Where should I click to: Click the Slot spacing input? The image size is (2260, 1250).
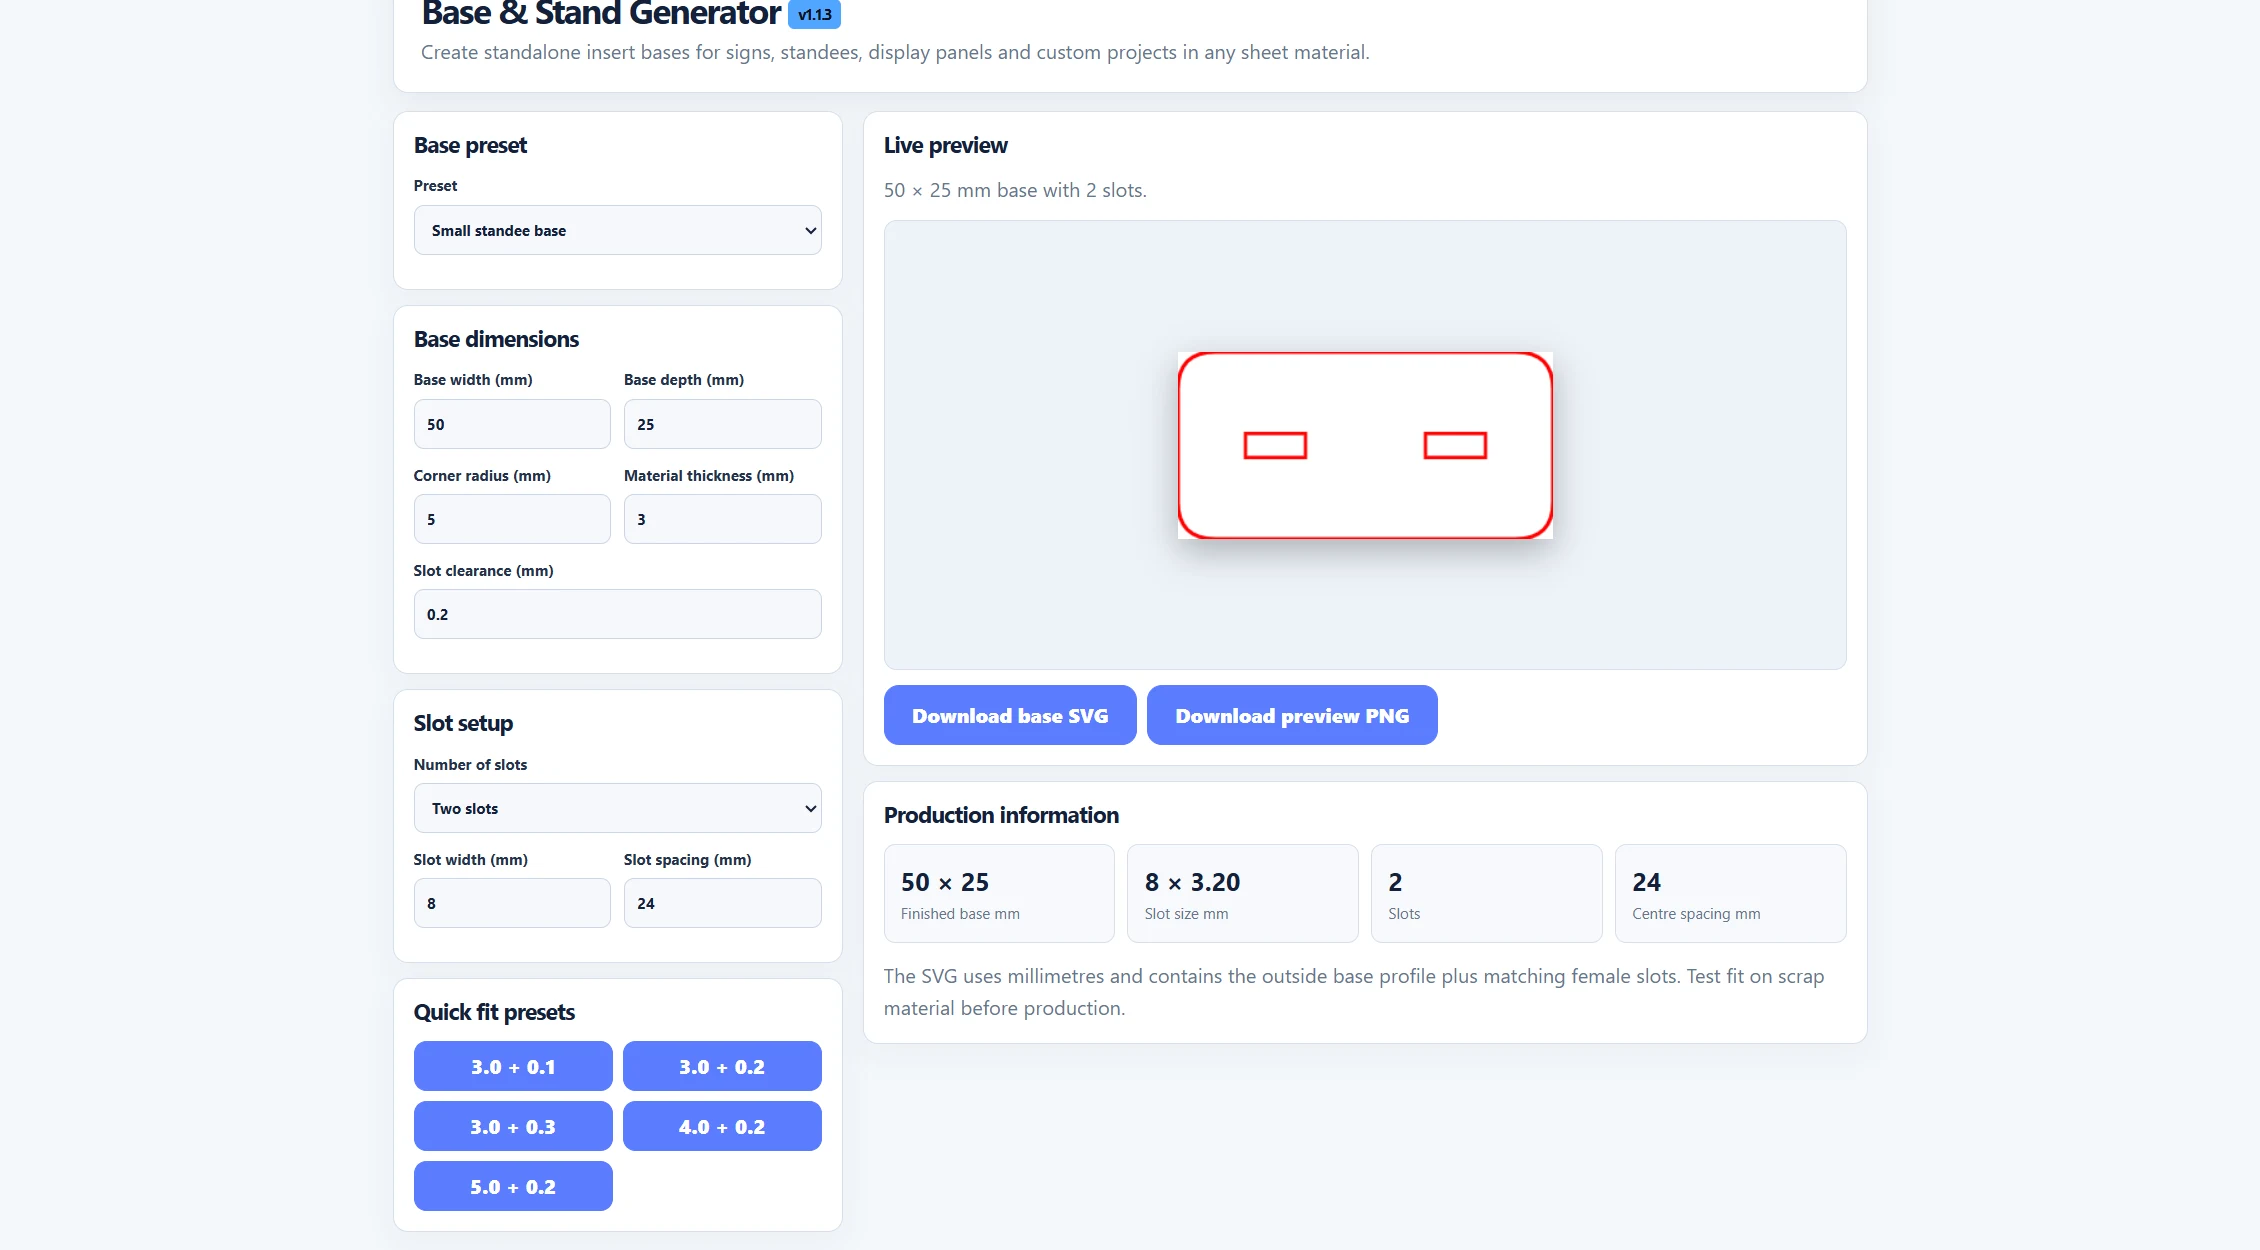(x=722, y=903)
